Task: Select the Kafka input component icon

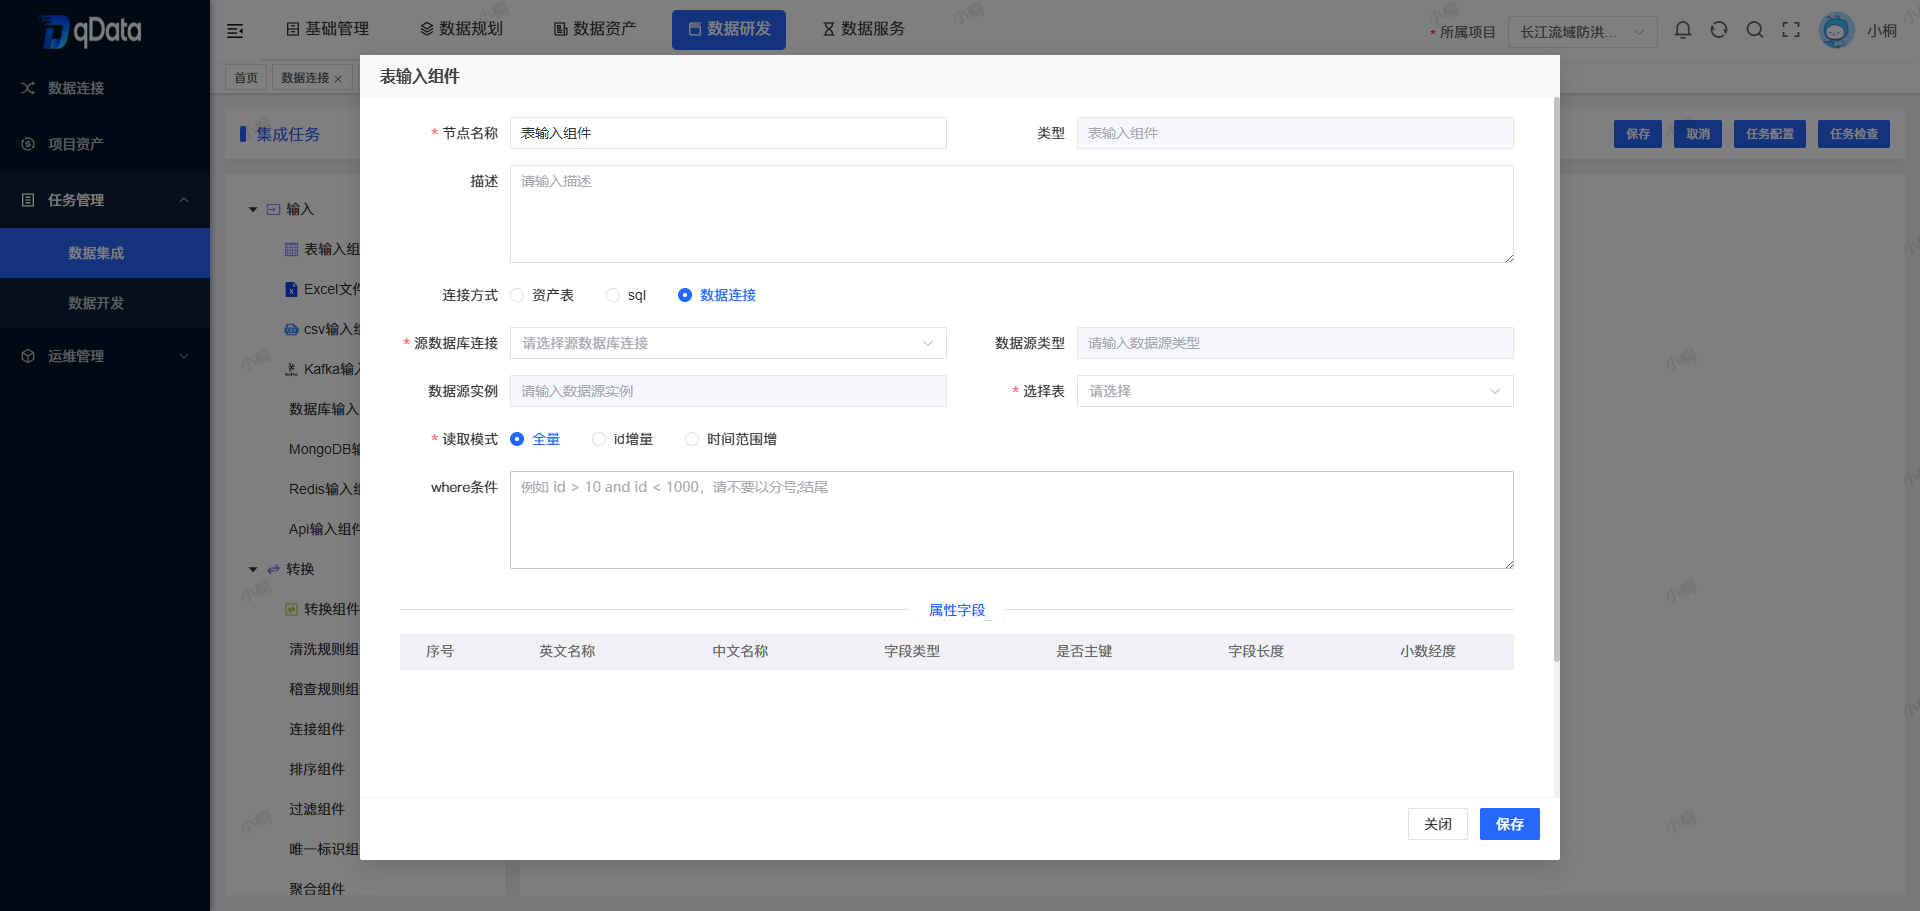Action: 291,369
